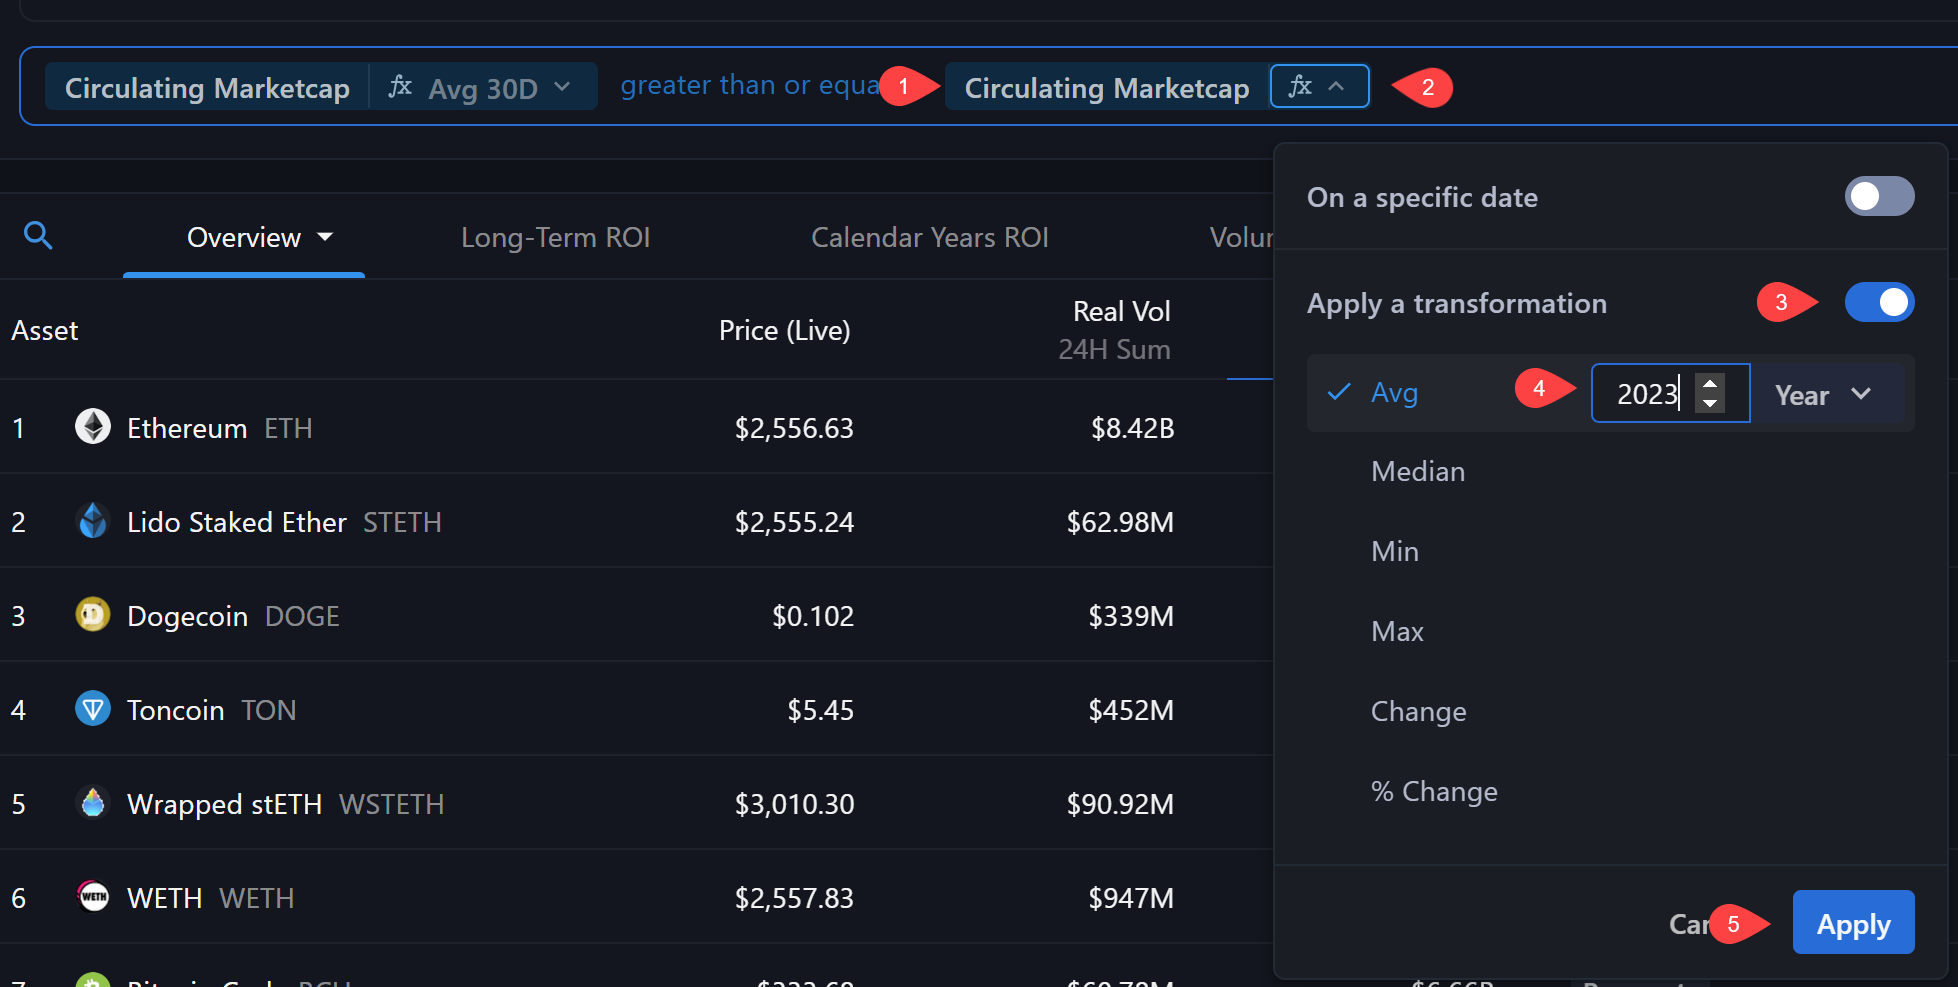
Task: Click the $5.45 Toncoin price
Action: [x=820, y=710]
